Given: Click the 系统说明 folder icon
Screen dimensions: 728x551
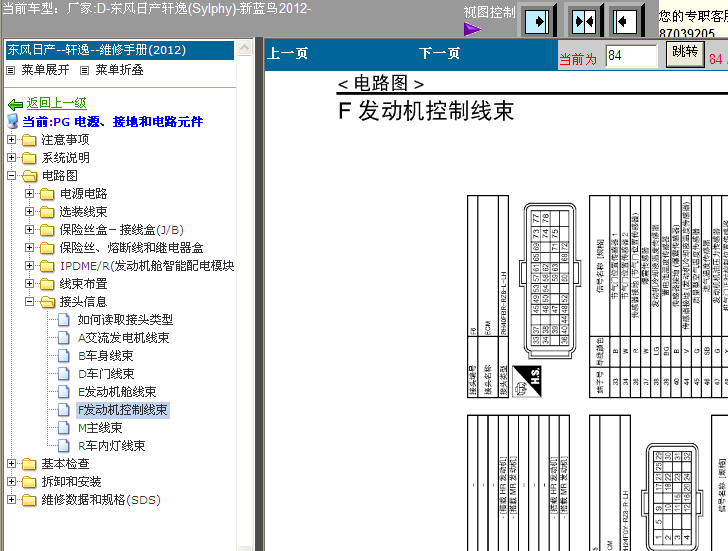Looking at the screenshot, I should [29, 158].
